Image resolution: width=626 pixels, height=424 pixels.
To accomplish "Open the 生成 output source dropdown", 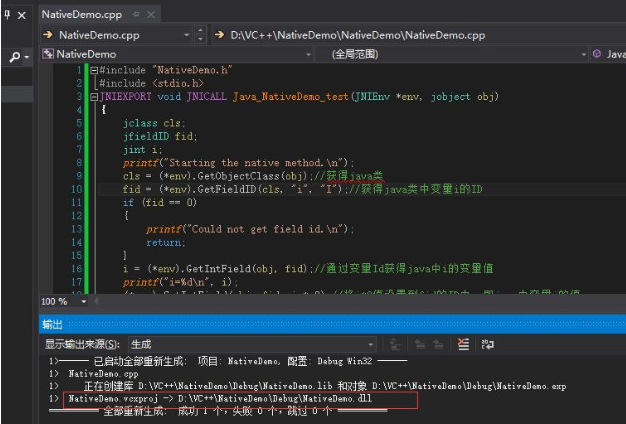I will tap(252, 344).
